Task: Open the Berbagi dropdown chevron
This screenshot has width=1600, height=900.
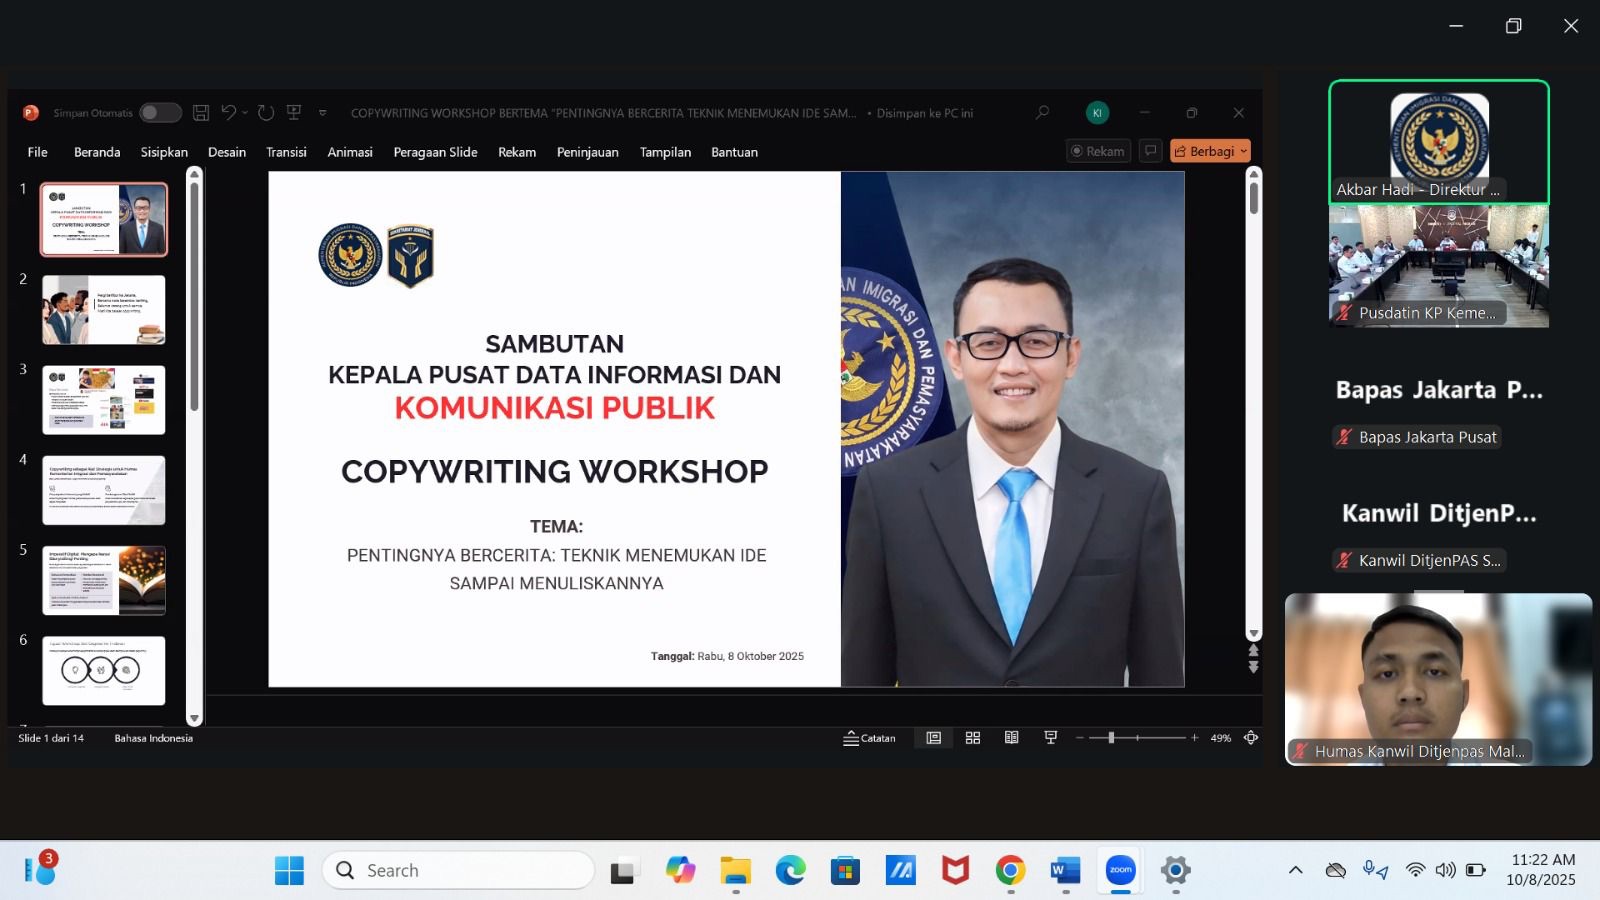Action: tap(1241, 151)
